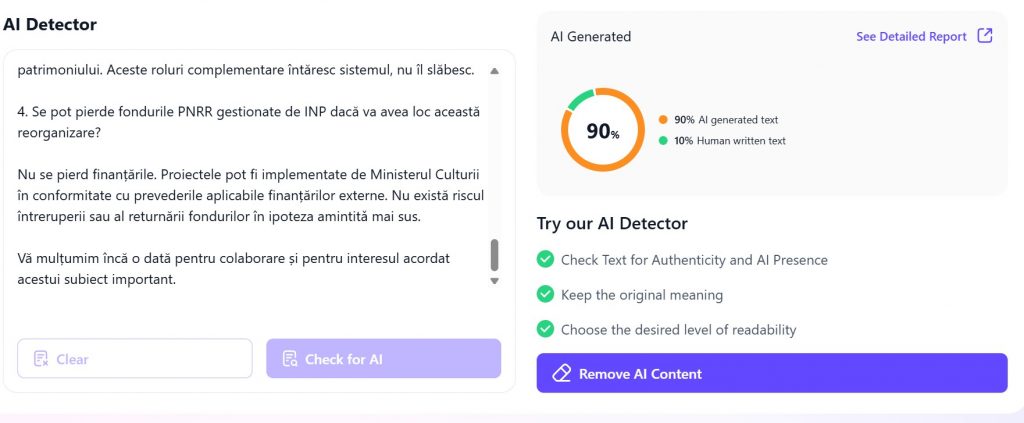This screenshot has width=1024, height=423.
Task: Click the document search icon in Check for AI
Action: point(290,359)
